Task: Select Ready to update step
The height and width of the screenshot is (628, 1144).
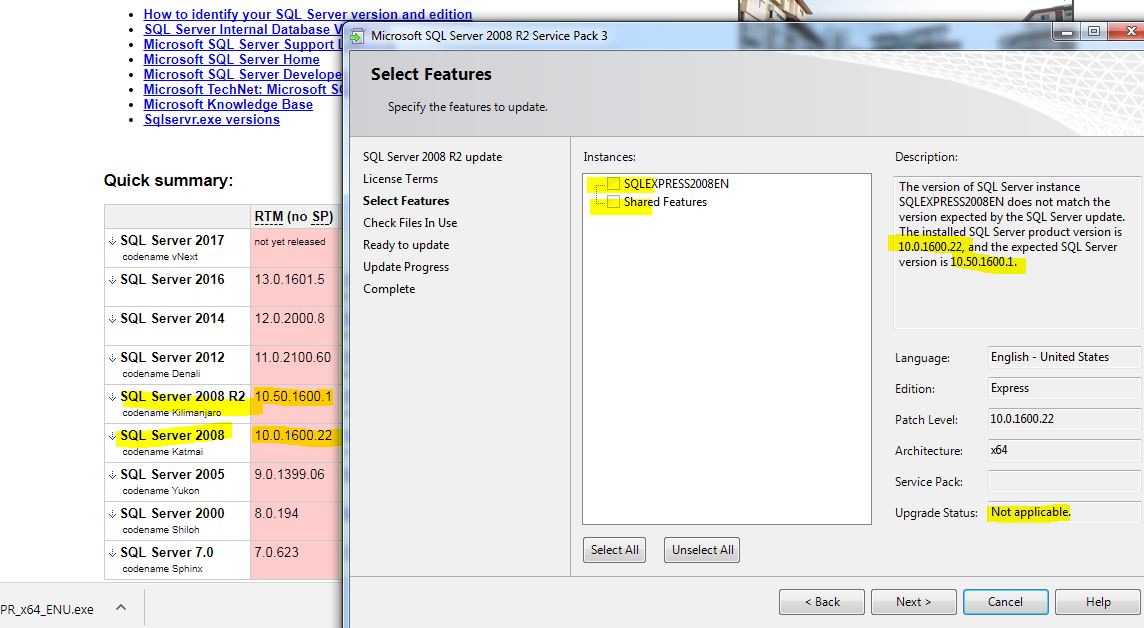Action: point(406,245)
